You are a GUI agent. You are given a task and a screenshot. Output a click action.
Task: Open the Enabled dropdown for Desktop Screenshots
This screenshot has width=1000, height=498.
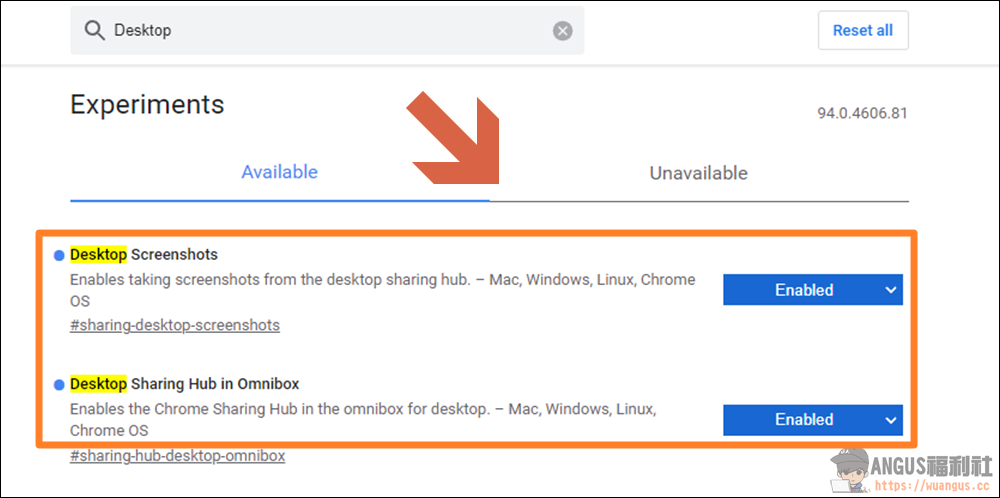click(812, 290)
